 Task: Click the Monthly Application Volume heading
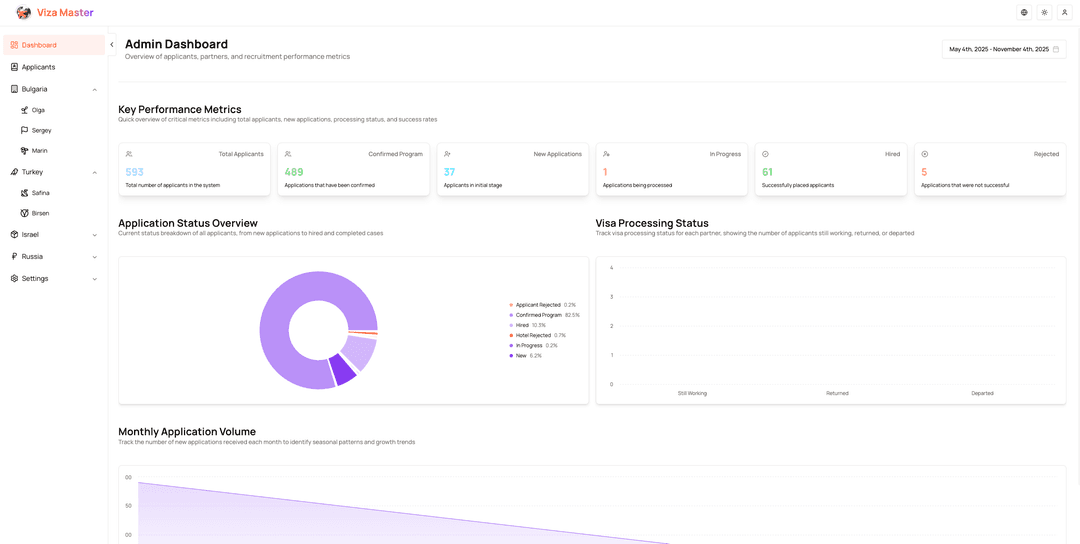click(187, 432)
